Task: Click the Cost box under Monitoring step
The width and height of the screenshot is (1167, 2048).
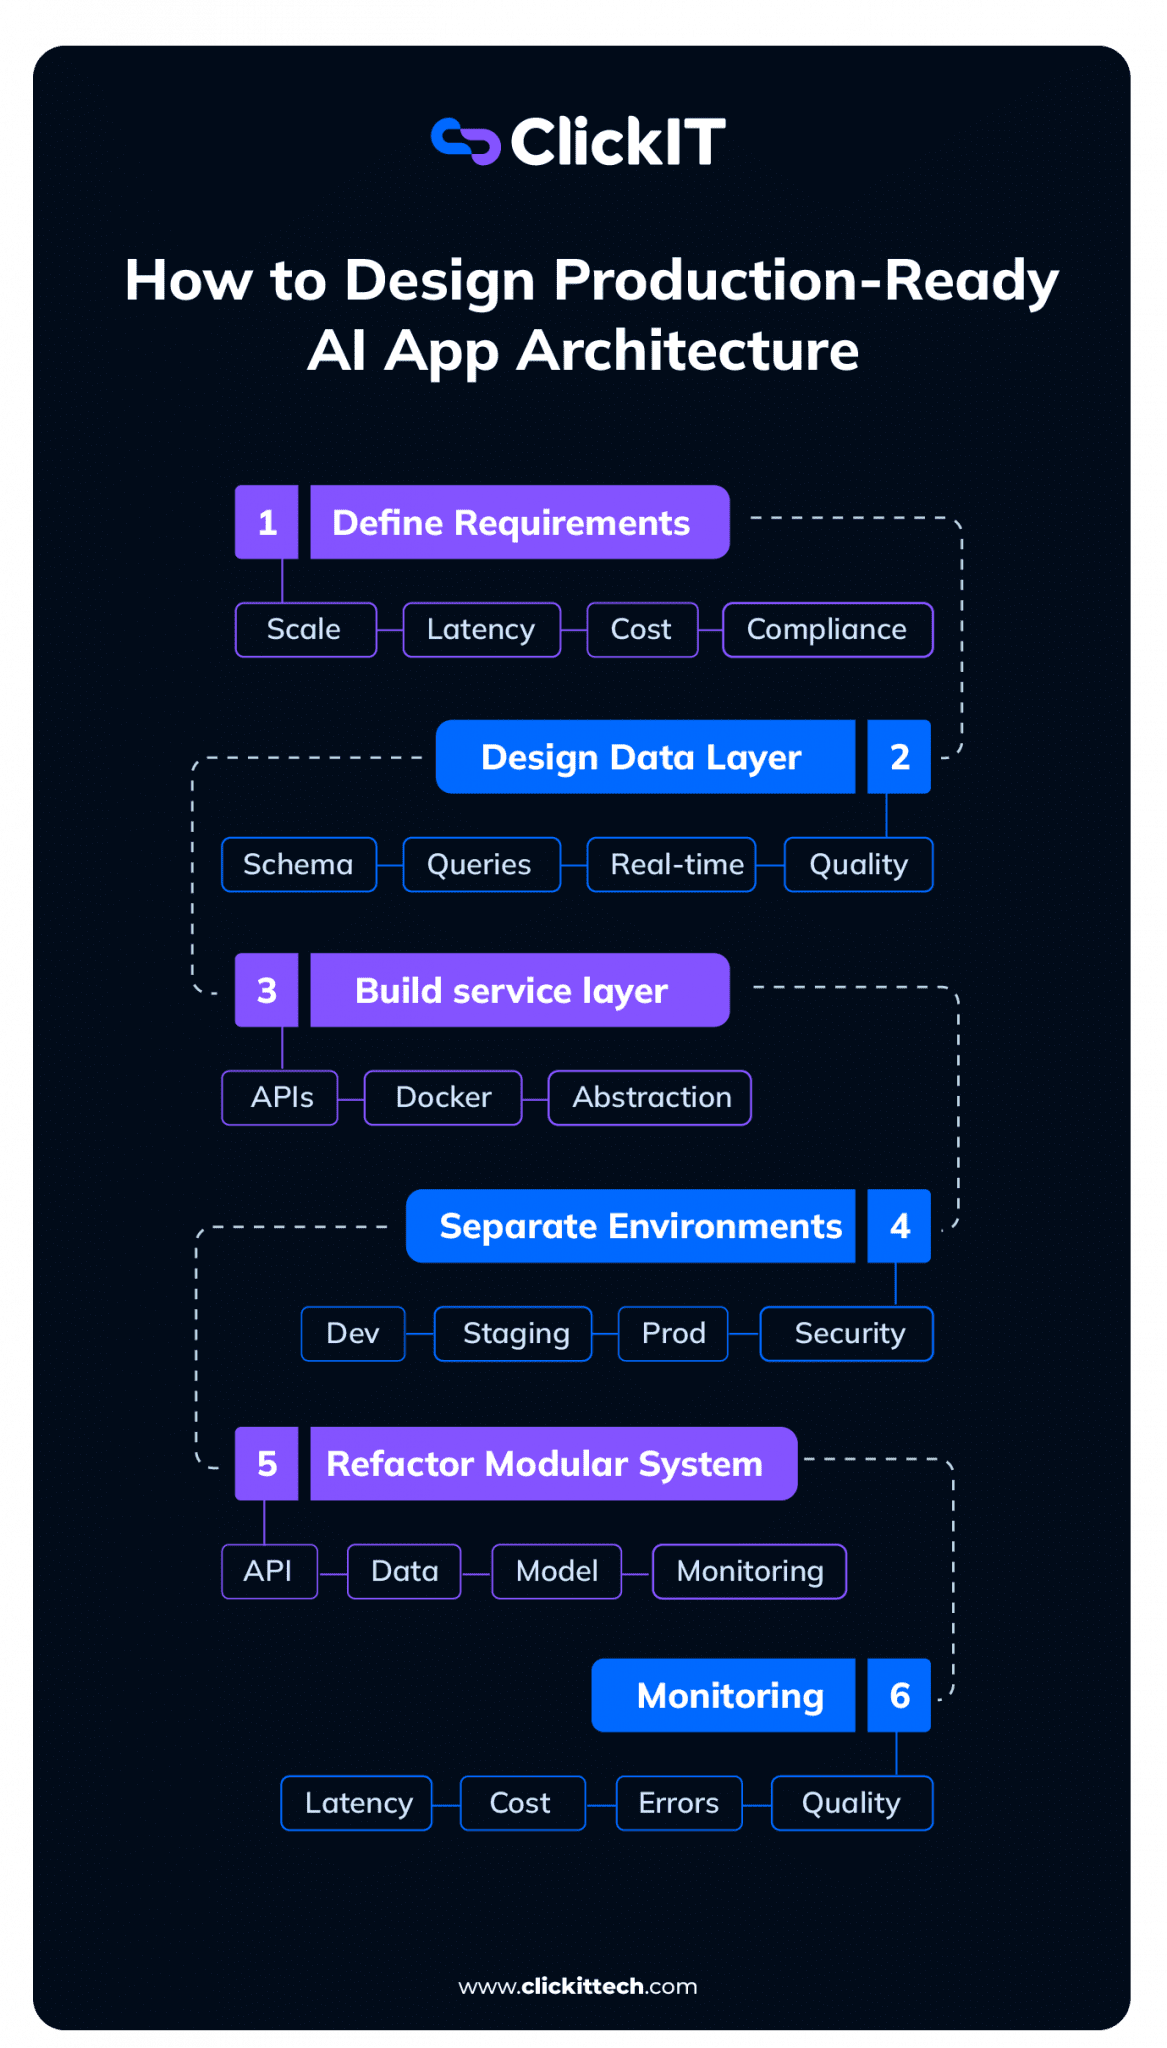Action: 522,1804
